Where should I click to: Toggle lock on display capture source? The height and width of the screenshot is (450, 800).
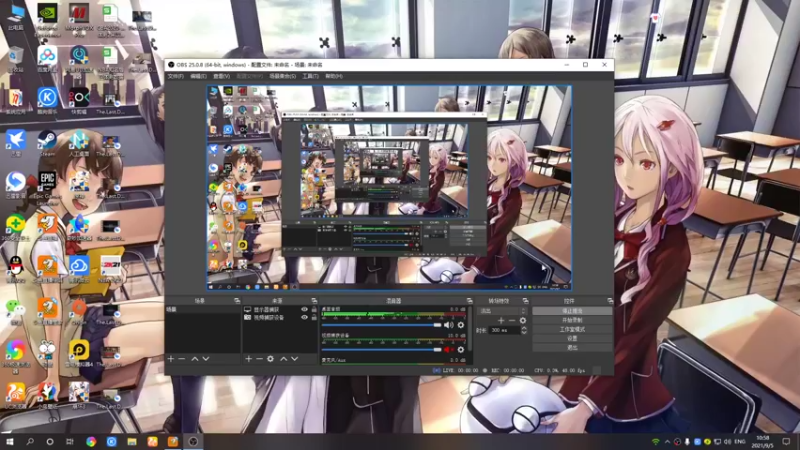point(314,310)
